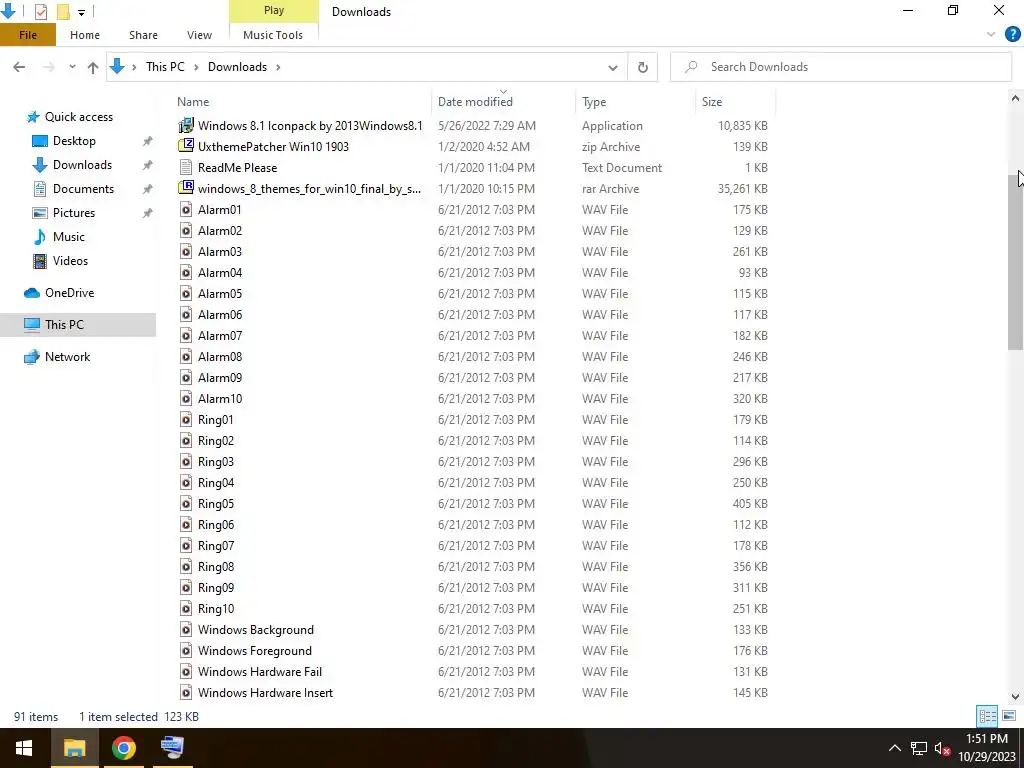
Task: Open Pictures in the navigation pane
Action: click(x=74, y=213)
